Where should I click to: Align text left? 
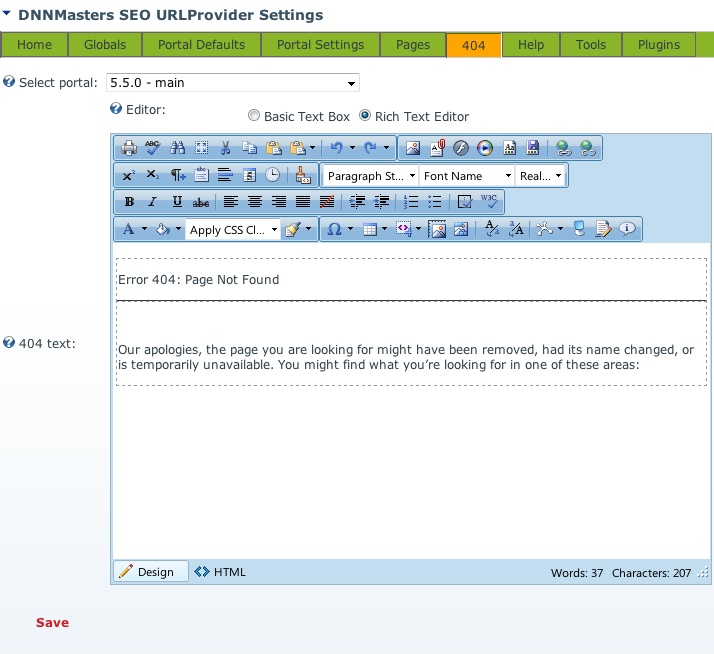click(x=230, y=201)
